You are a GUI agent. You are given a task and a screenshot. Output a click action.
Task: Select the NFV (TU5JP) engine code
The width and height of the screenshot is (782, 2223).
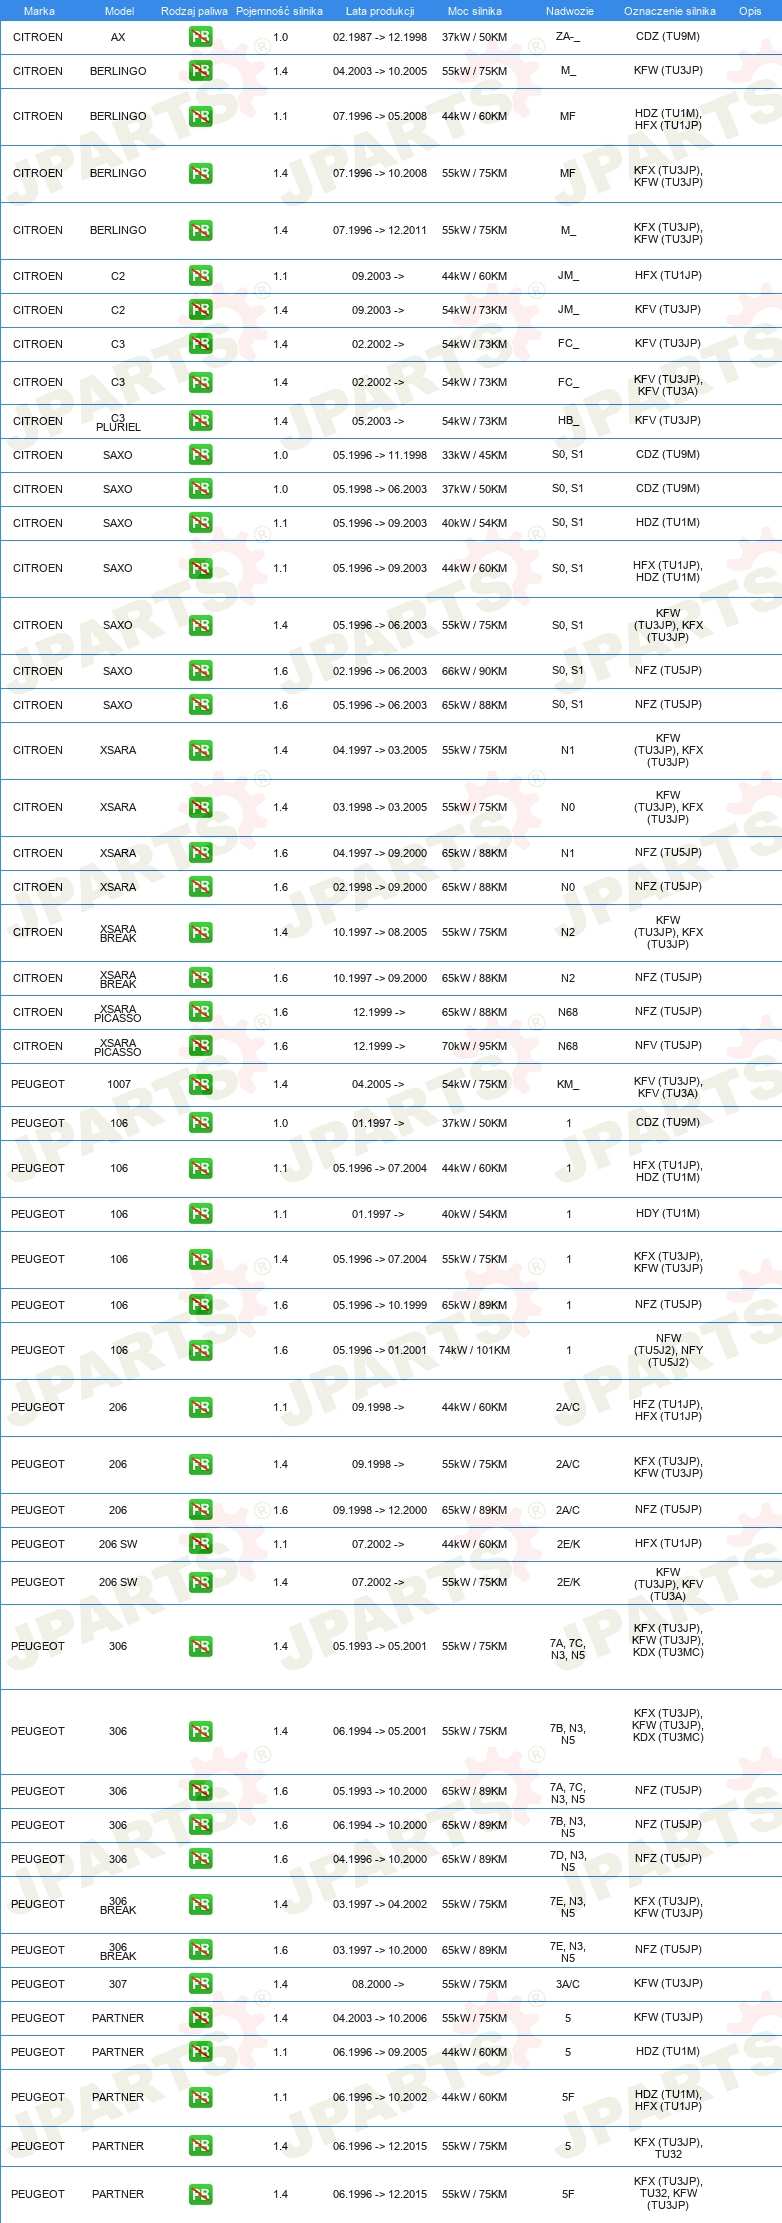668,1045
